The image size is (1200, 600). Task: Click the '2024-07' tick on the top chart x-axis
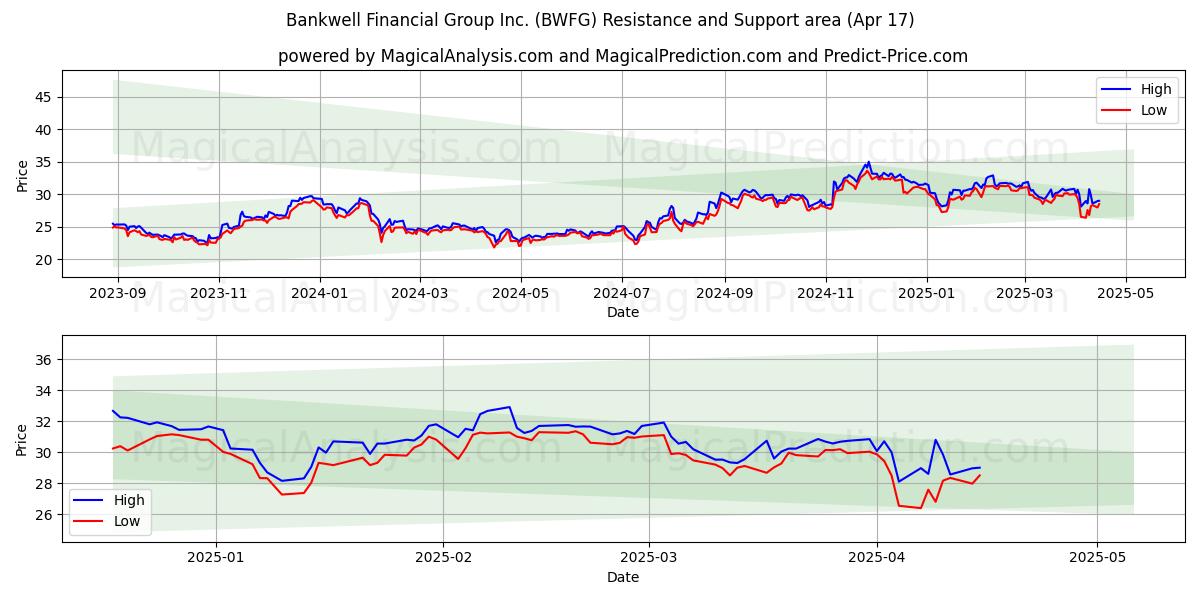click(x=621, y=294)
